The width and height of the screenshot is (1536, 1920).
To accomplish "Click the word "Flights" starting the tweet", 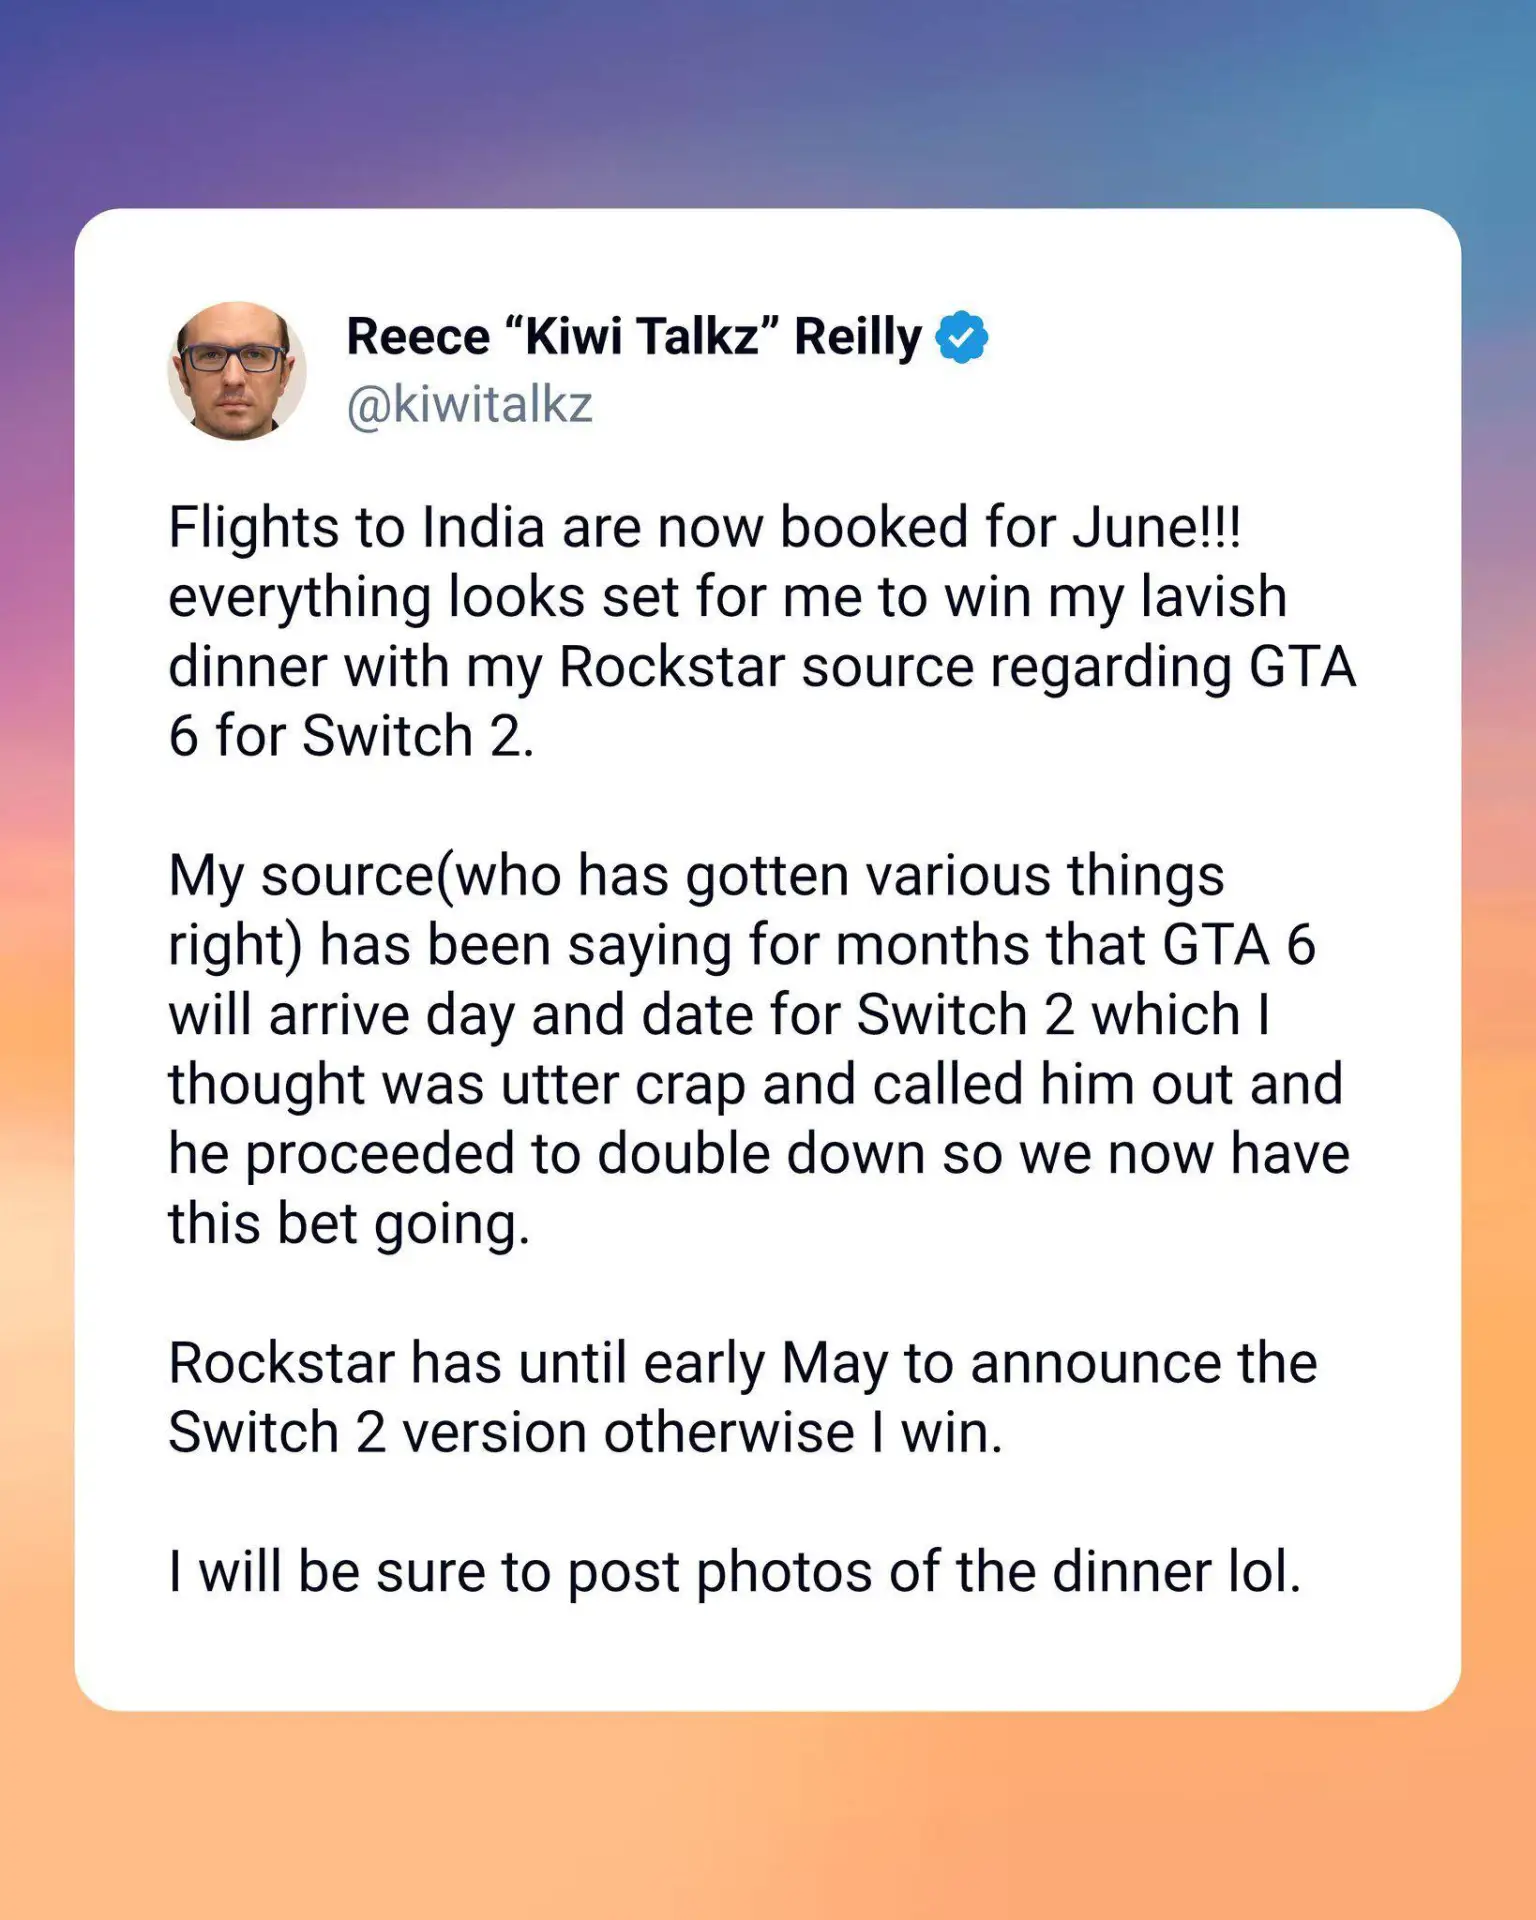I will [253, 527].
